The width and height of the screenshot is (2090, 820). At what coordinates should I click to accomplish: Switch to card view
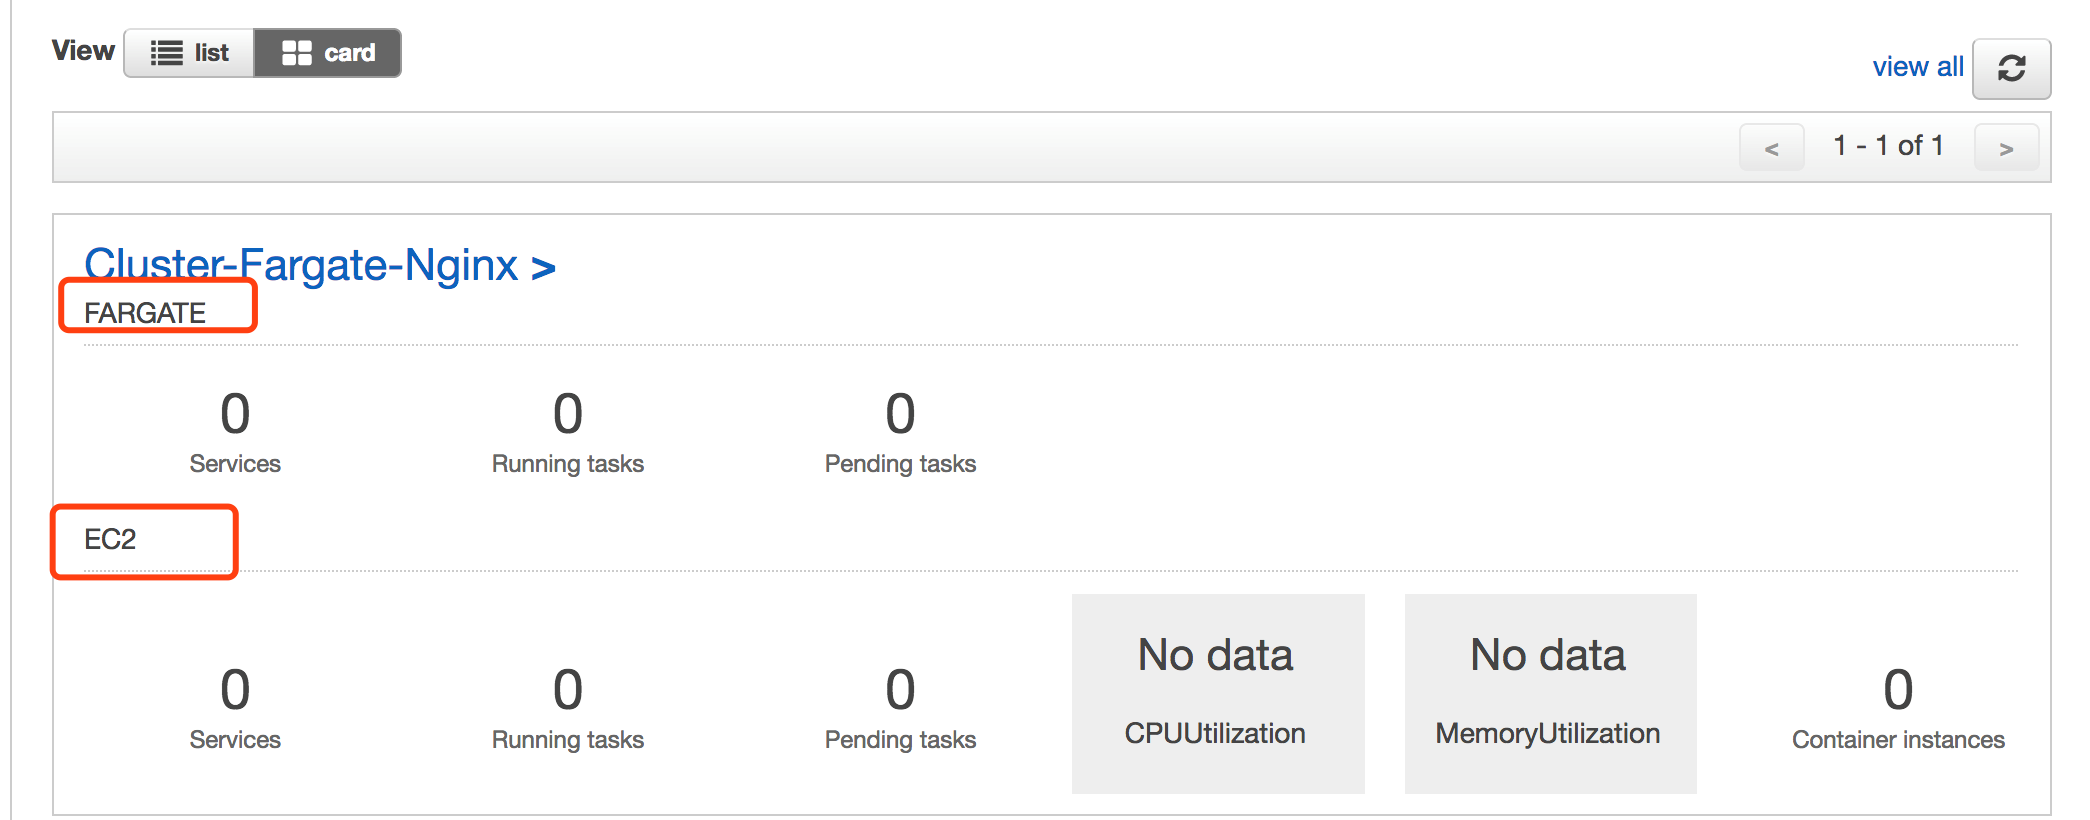[328, 53]
